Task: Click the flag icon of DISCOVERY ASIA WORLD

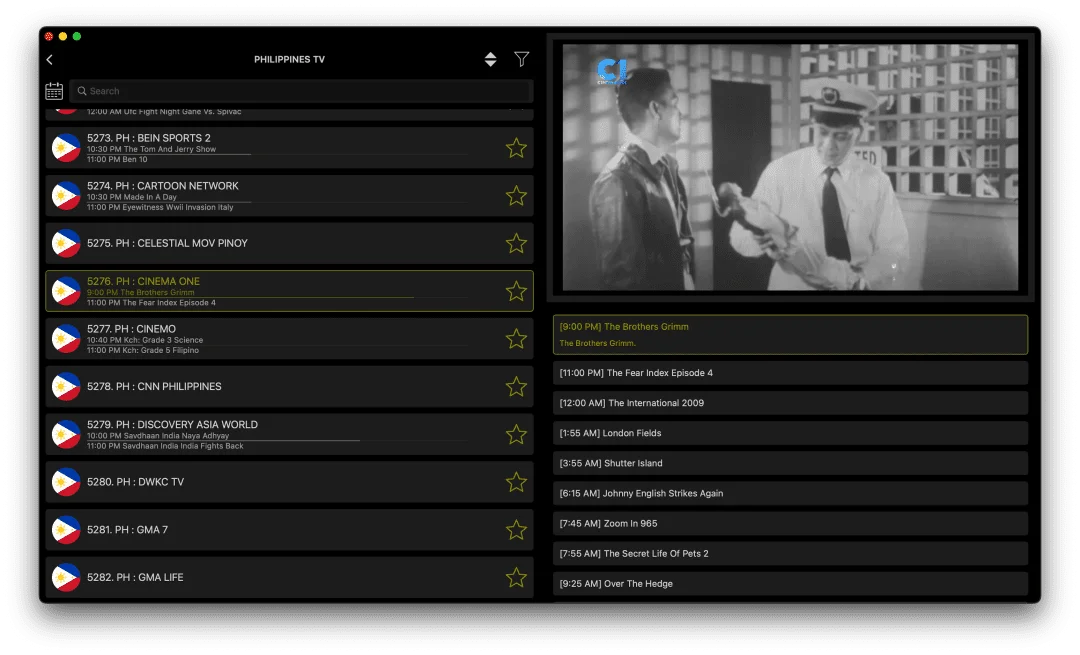Action: (x=66, y=435)
